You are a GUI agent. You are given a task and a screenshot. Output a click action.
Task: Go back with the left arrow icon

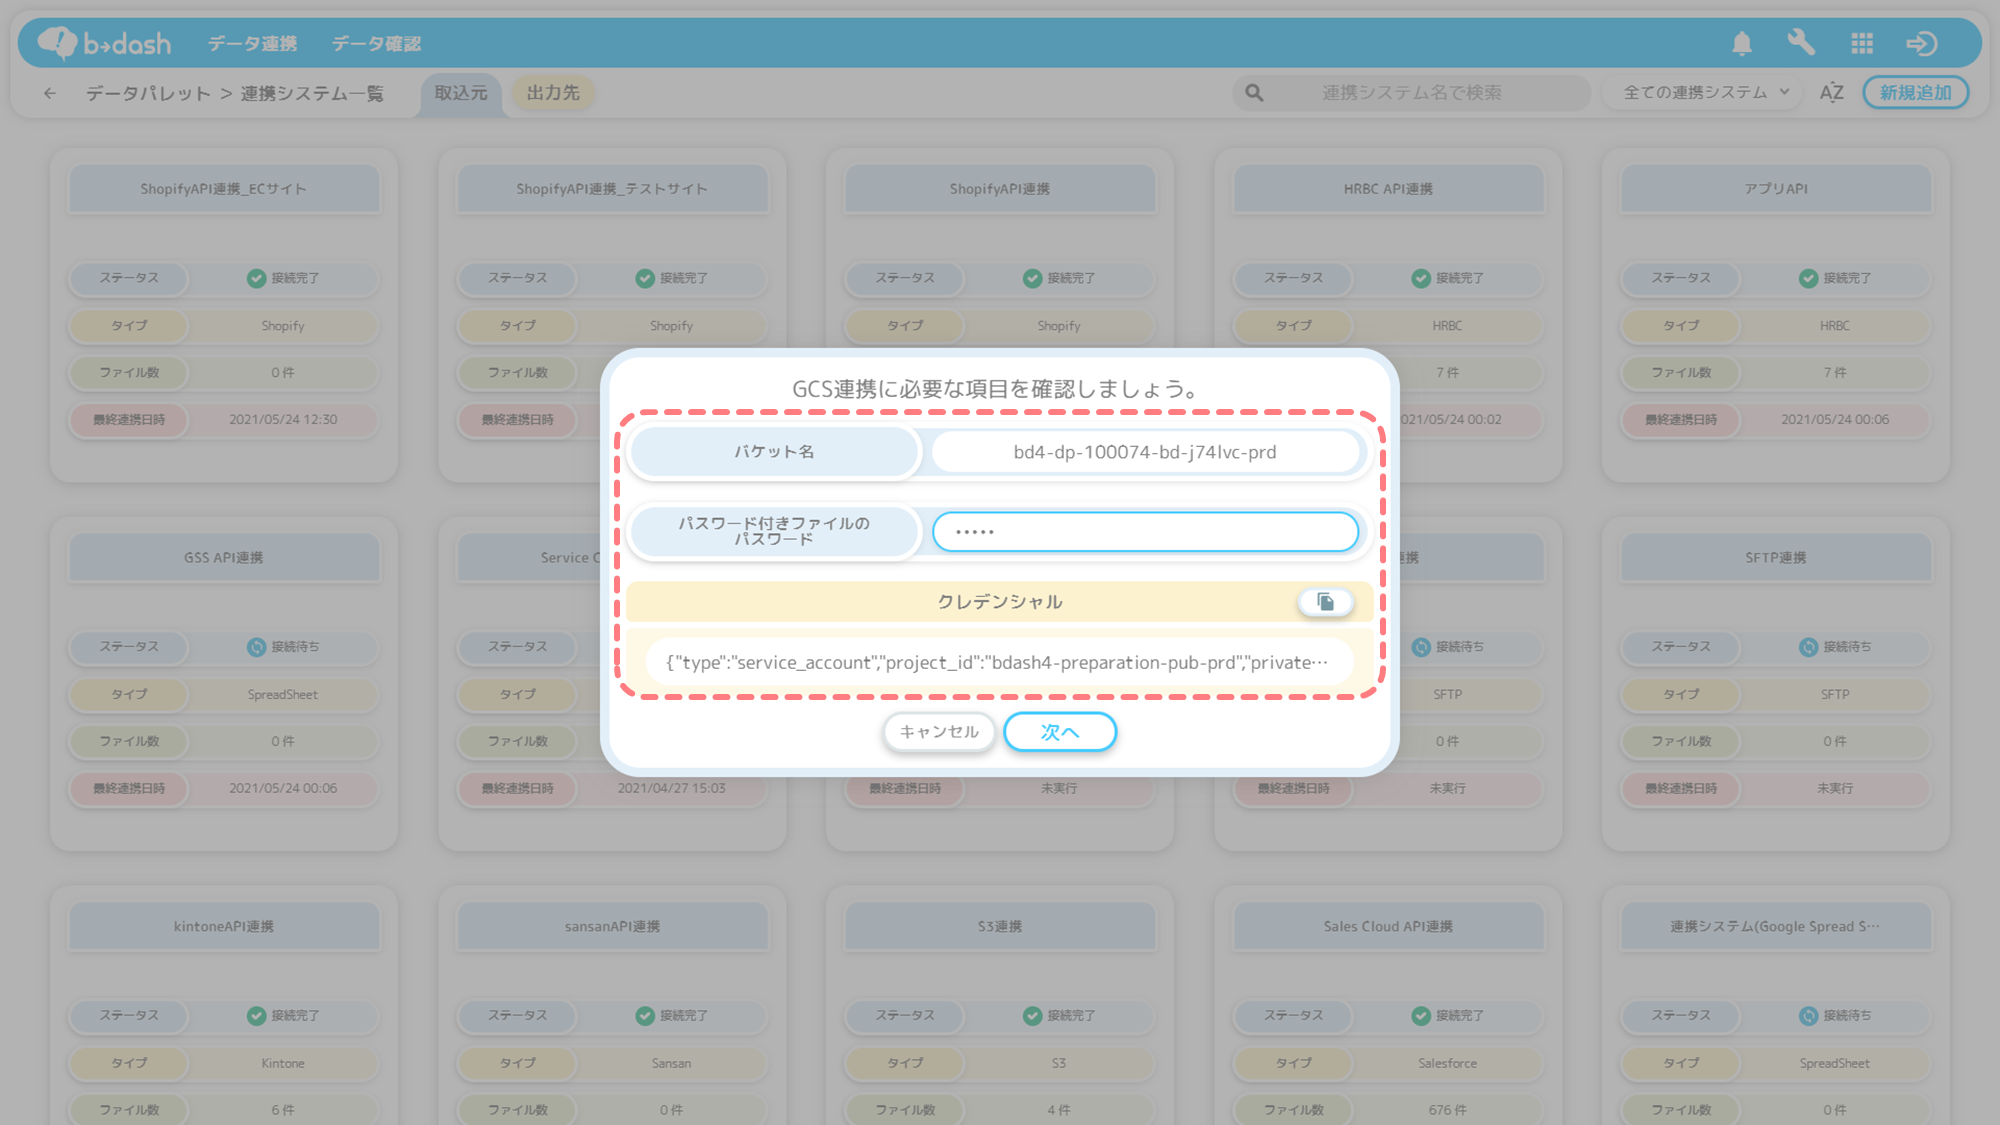(x=50, y=93)
